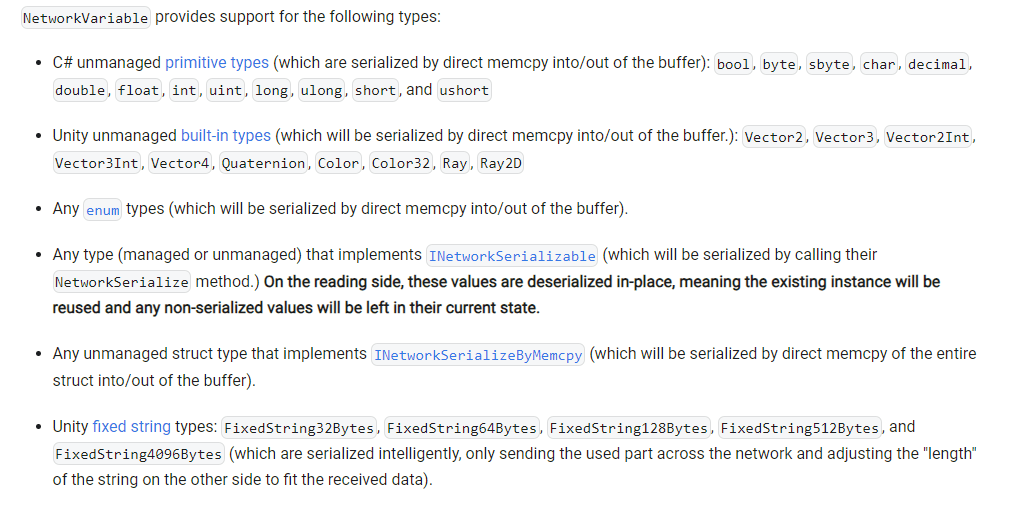Follow the enum link

click(102, 210)
